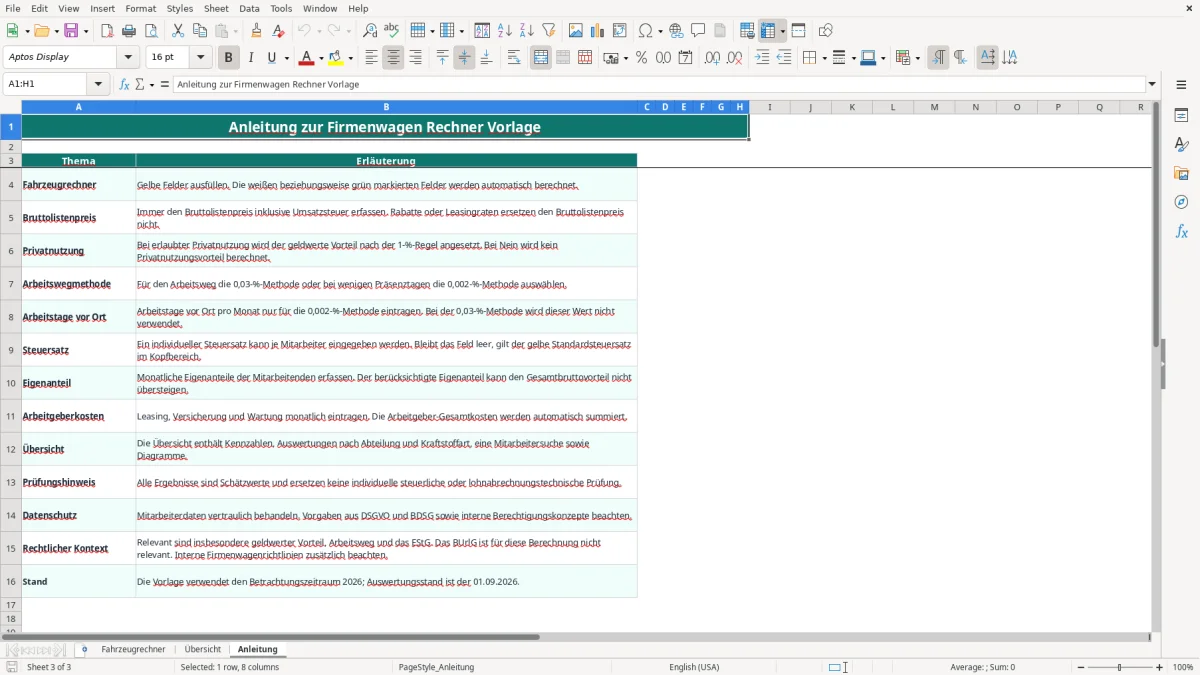Click the zoom in plus button
Screen dimensions: 1200x675
pyautogui.click(x=1160, y=667)
